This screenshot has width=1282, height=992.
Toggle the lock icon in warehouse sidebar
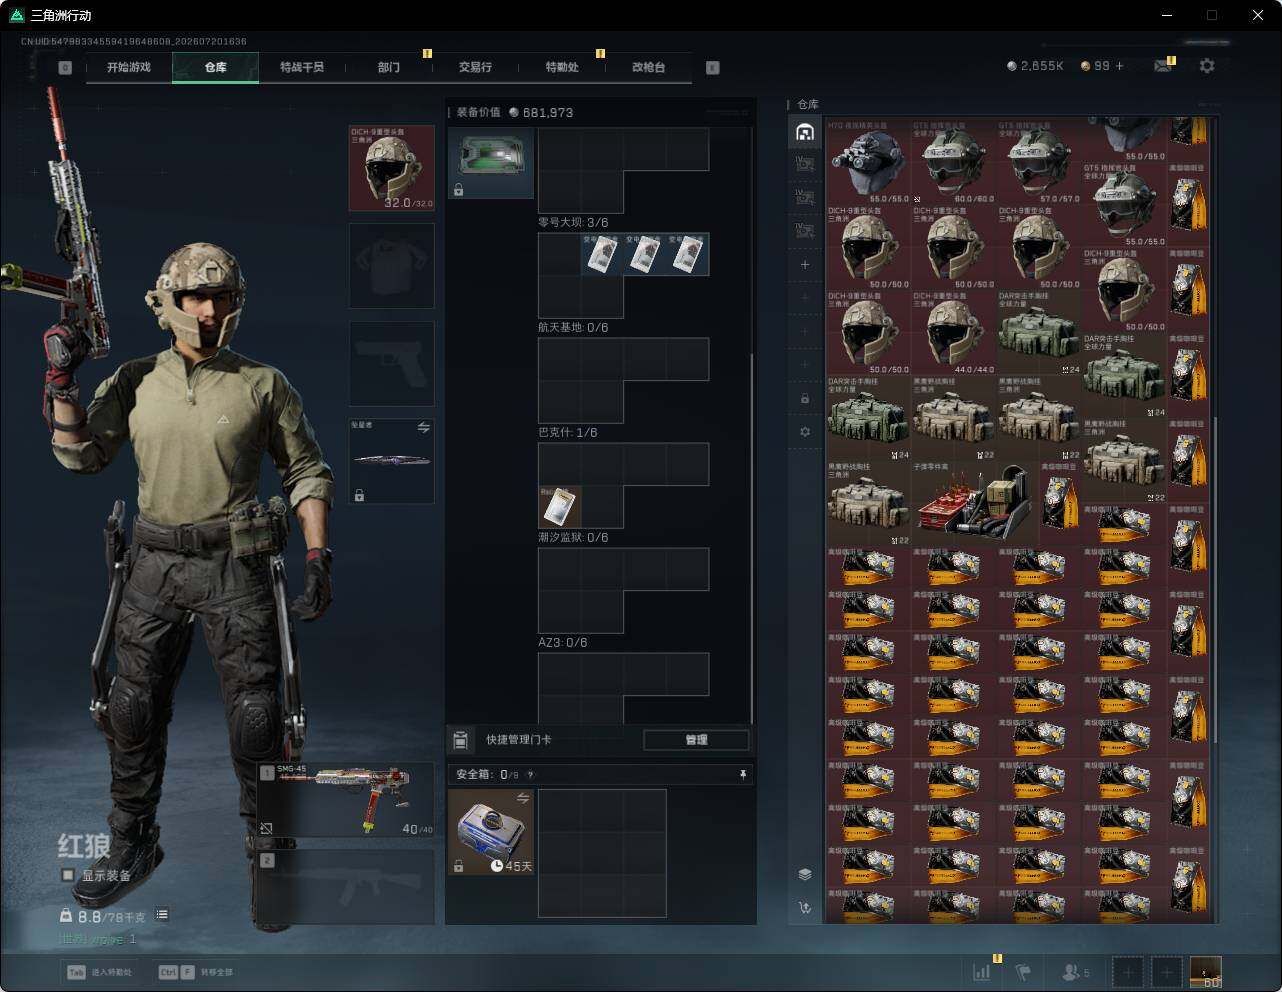point(805,398)
